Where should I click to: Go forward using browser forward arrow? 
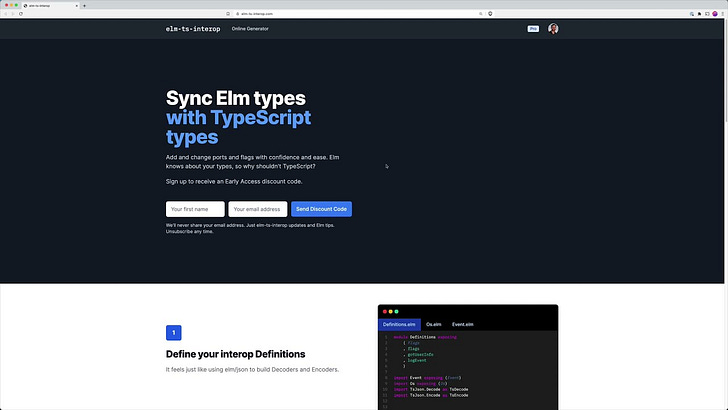[13, 13]
